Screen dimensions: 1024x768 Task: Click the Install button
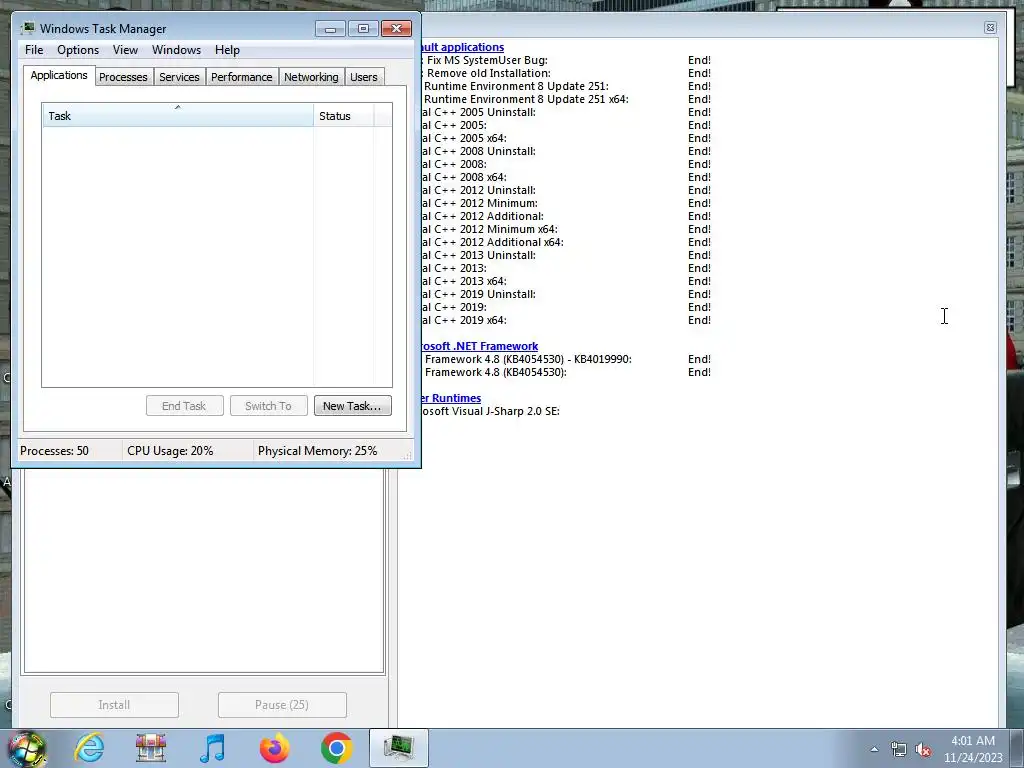point(114,705)
